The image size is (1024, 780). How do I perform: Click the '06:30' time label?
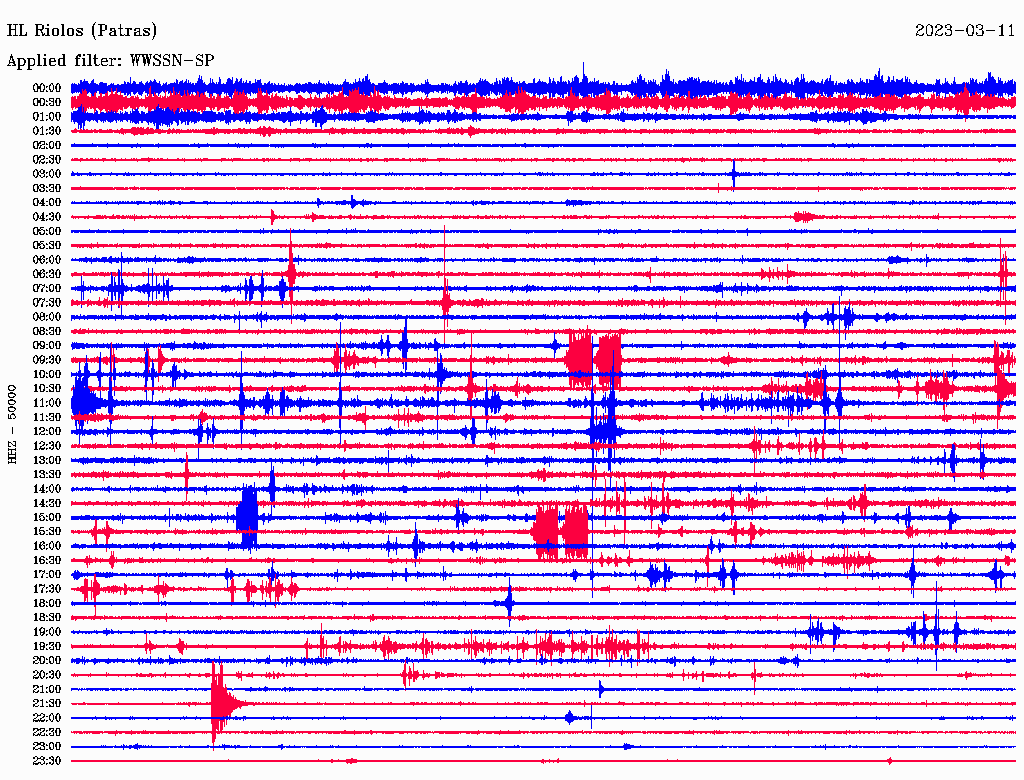(x=47, y=274)
